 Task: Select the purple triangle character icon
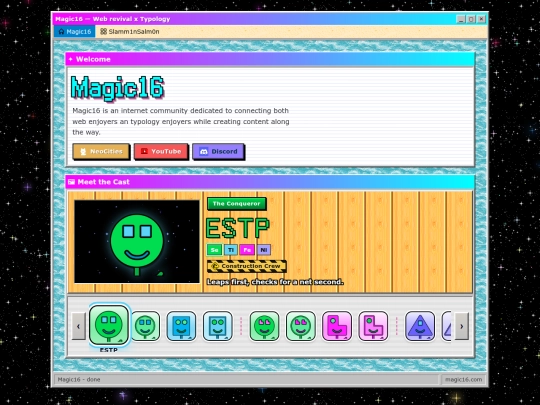pyautogui.click(x=420, y=326)
